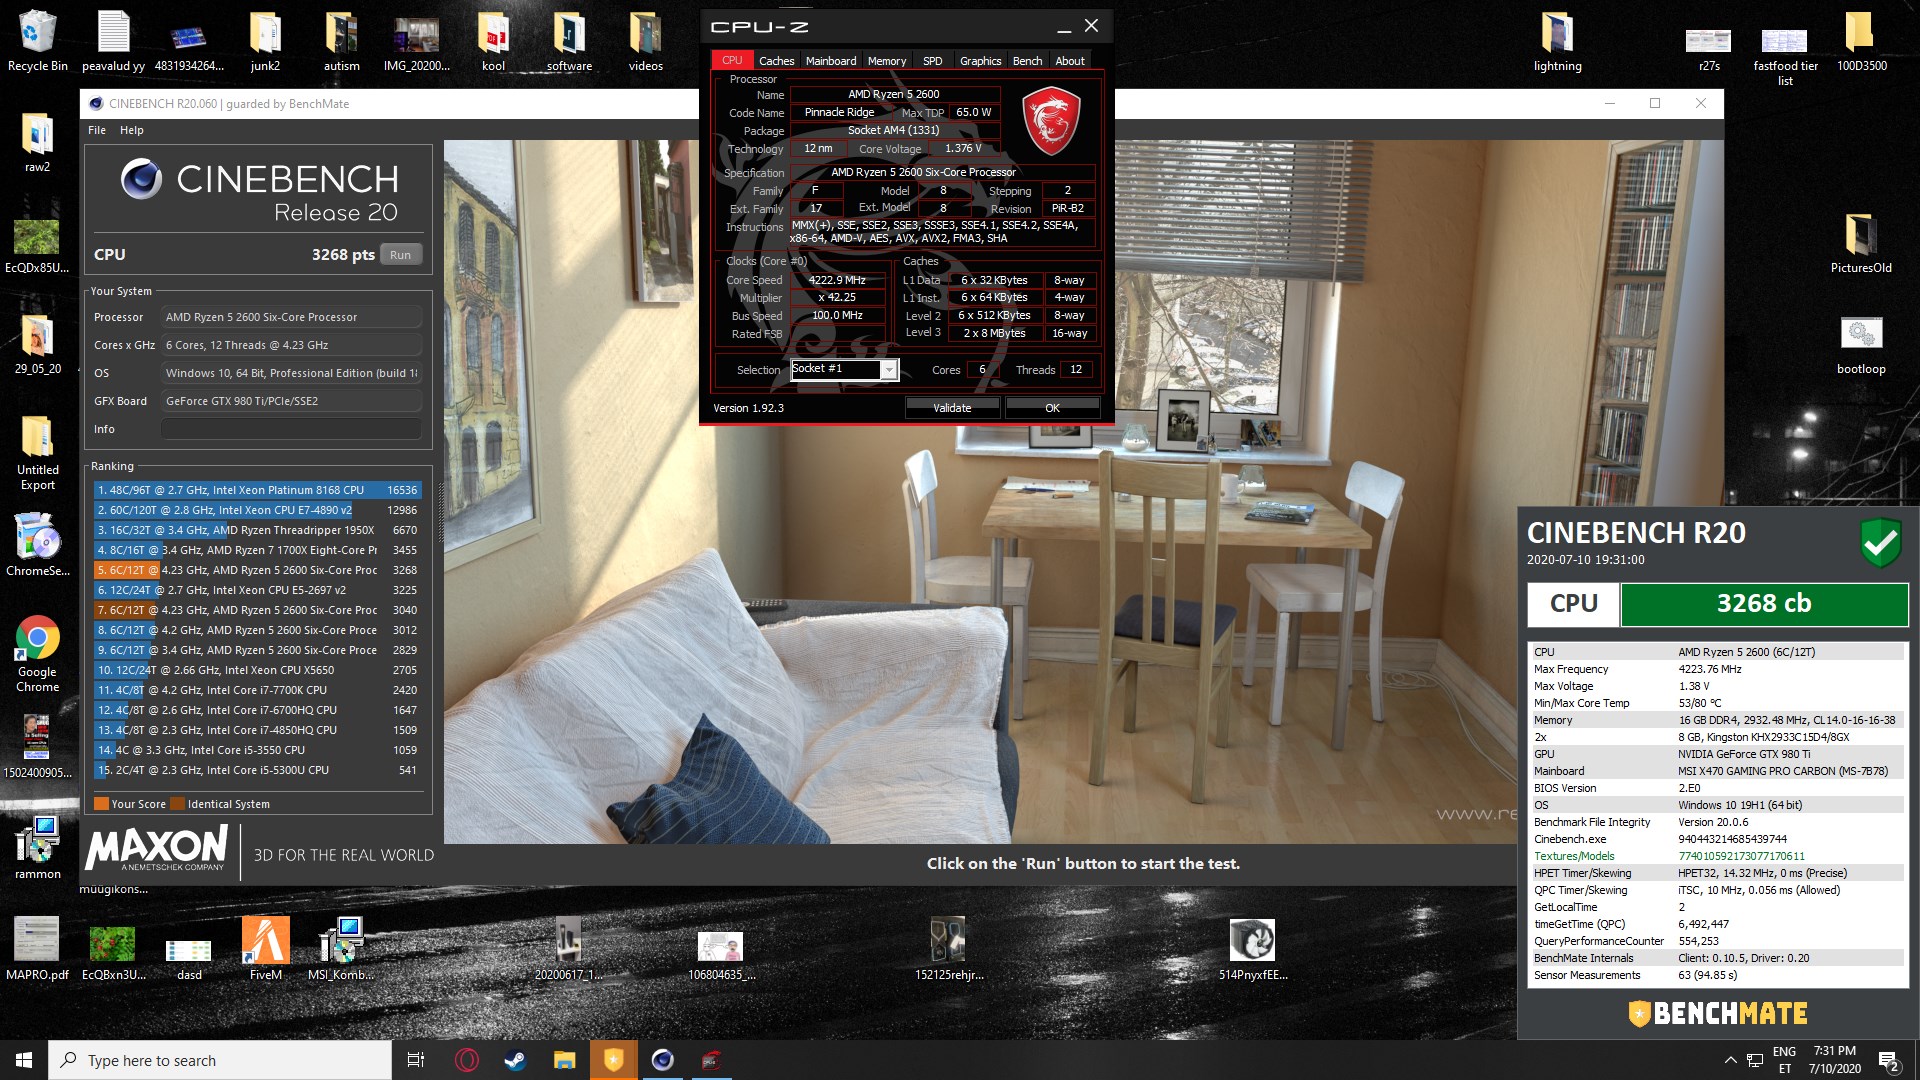
Task: Open the 100D3500 folder icon
Action: pos(1861,40)
